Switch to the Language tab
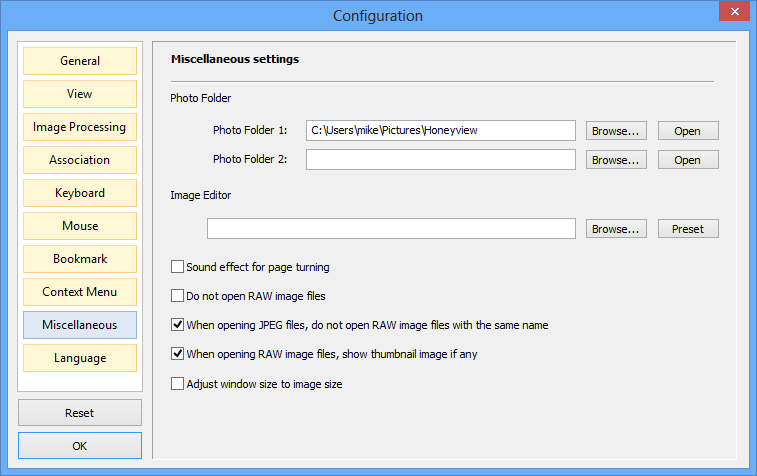 (80, 358)
